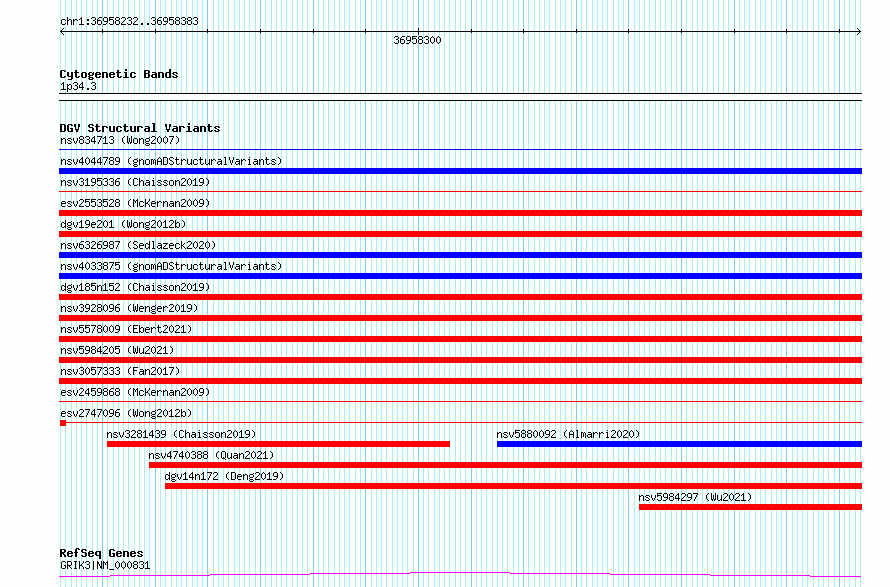Viewport: 890px width, 587px height.
Task: Open the nsv4740388 (Quan2021) label
Action: [211, 455]
